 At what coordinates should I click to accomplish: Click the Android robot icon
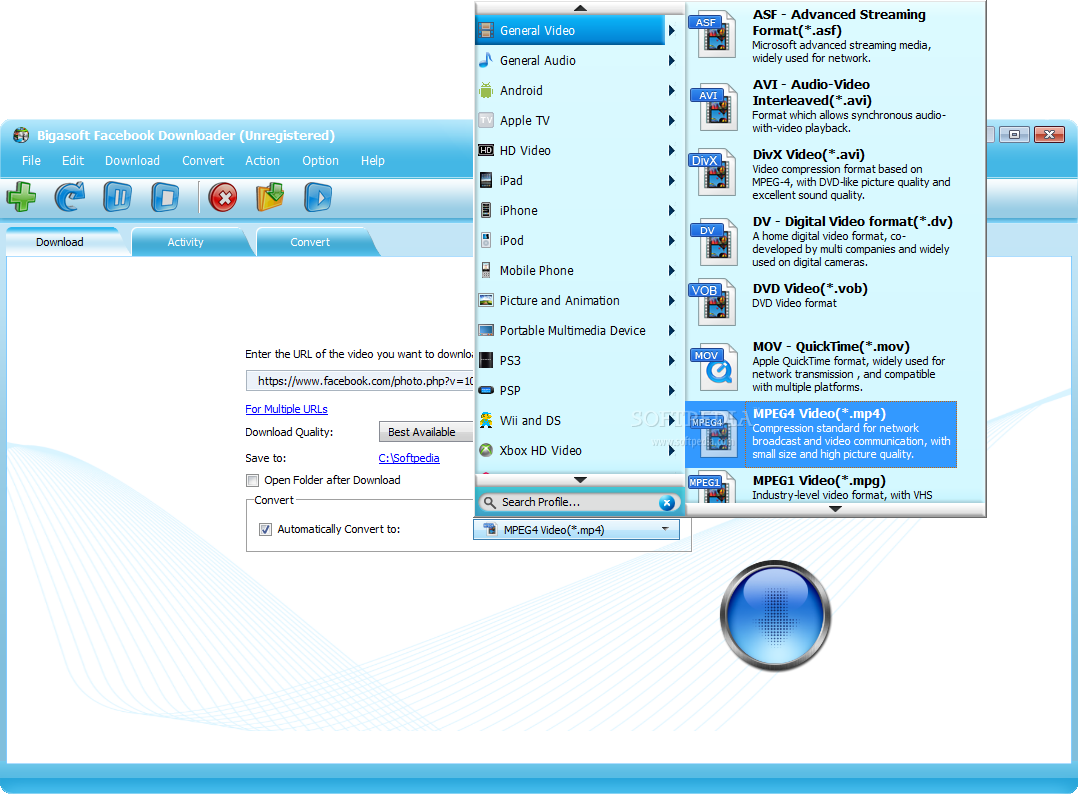[x=486, y=90]
